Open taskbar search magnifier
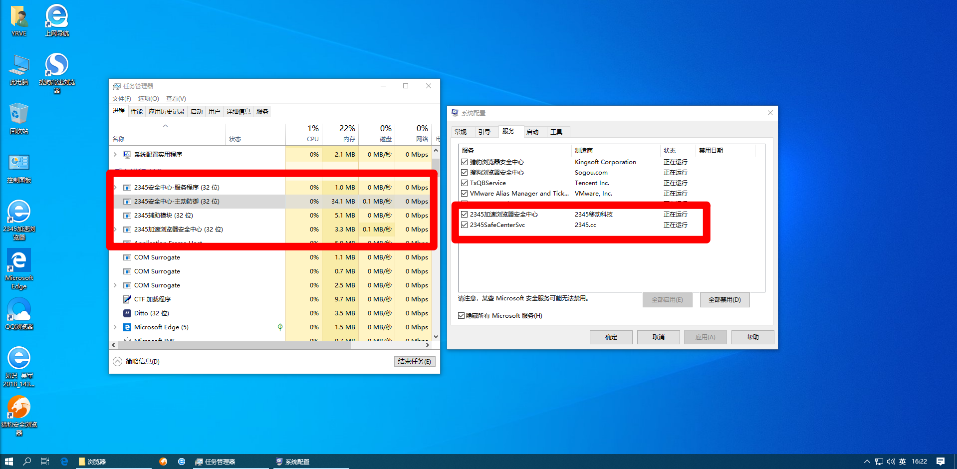957x469 pixels. point(27,462)
